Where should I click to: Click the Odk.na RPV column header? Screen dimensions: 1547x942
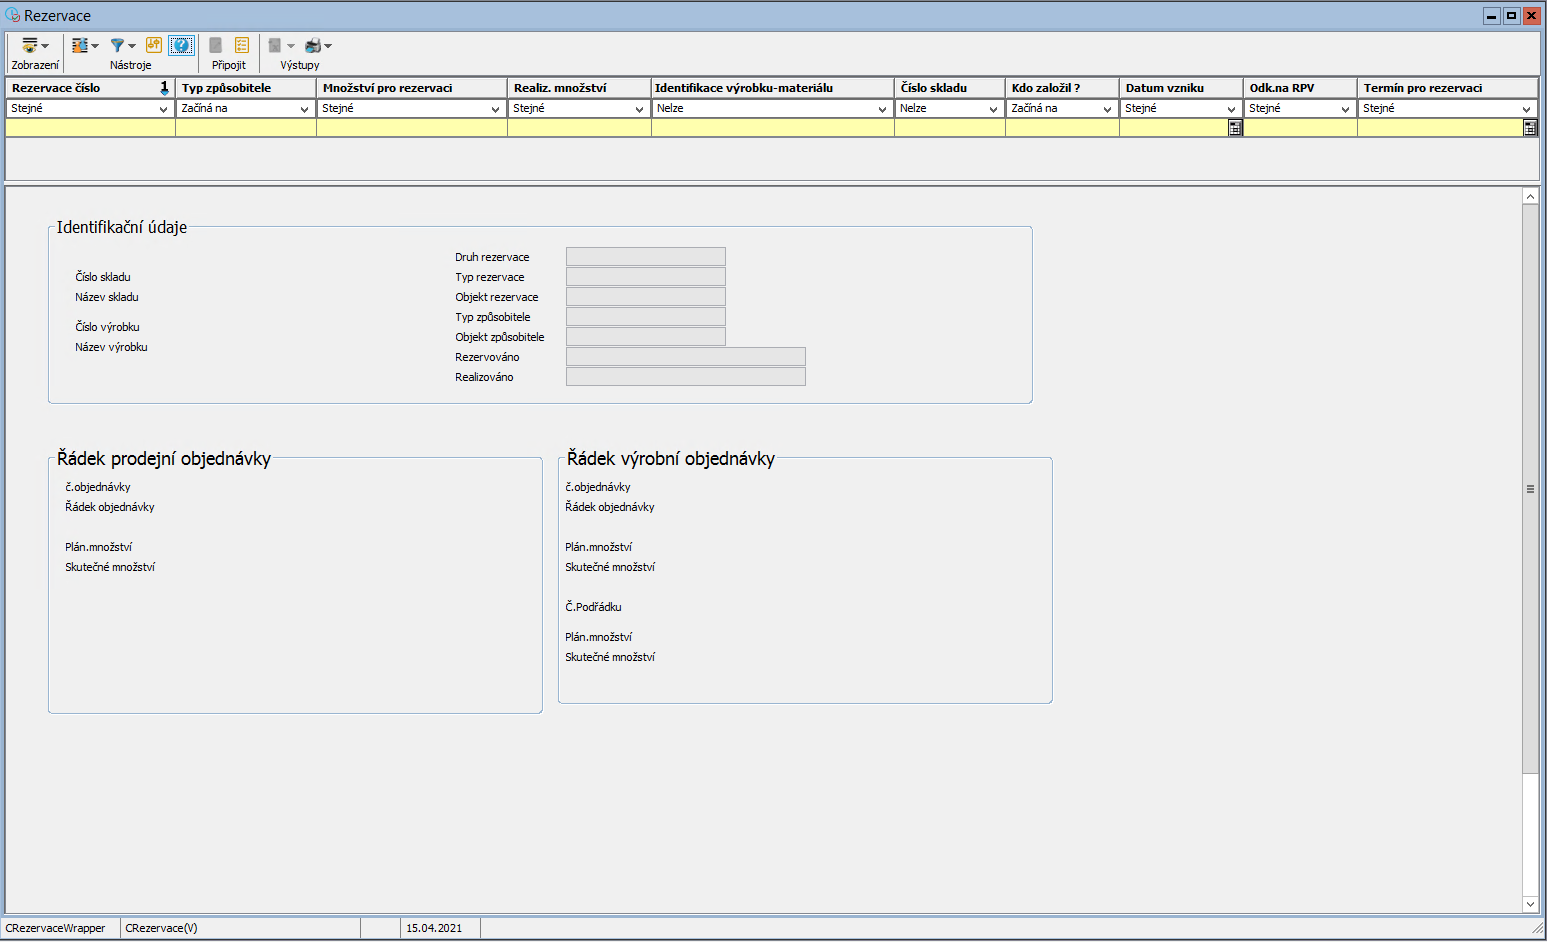(1299, 88)
